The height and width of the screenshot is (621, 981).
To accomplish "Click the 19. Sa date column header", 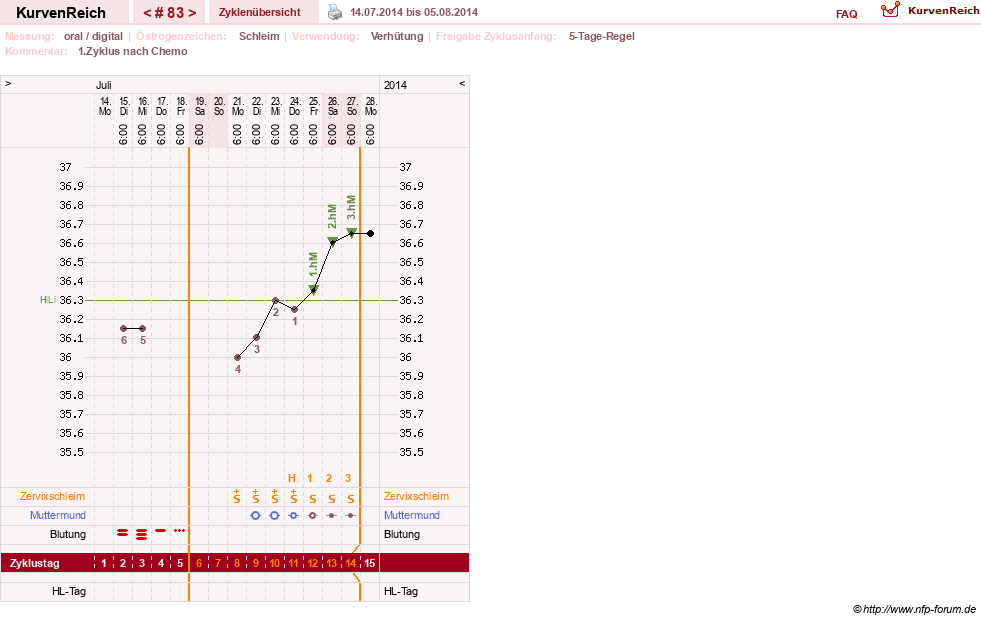I will (200, 106).
